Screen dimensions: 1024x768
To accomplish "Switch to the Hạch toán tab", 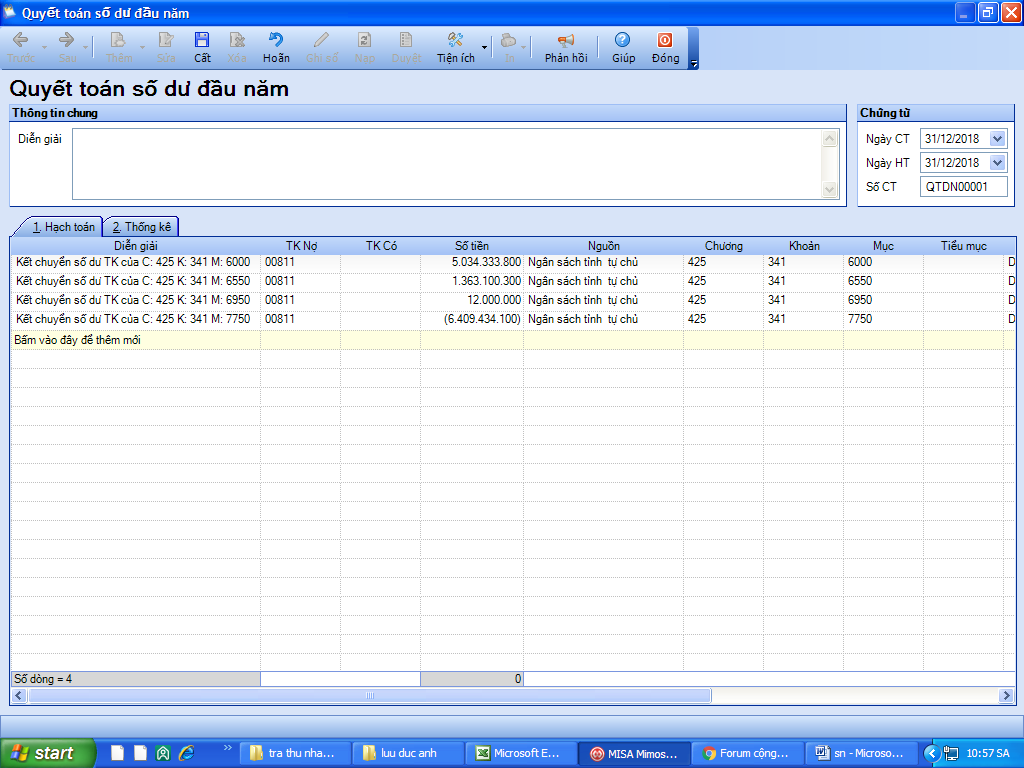I will coord(63,227).
